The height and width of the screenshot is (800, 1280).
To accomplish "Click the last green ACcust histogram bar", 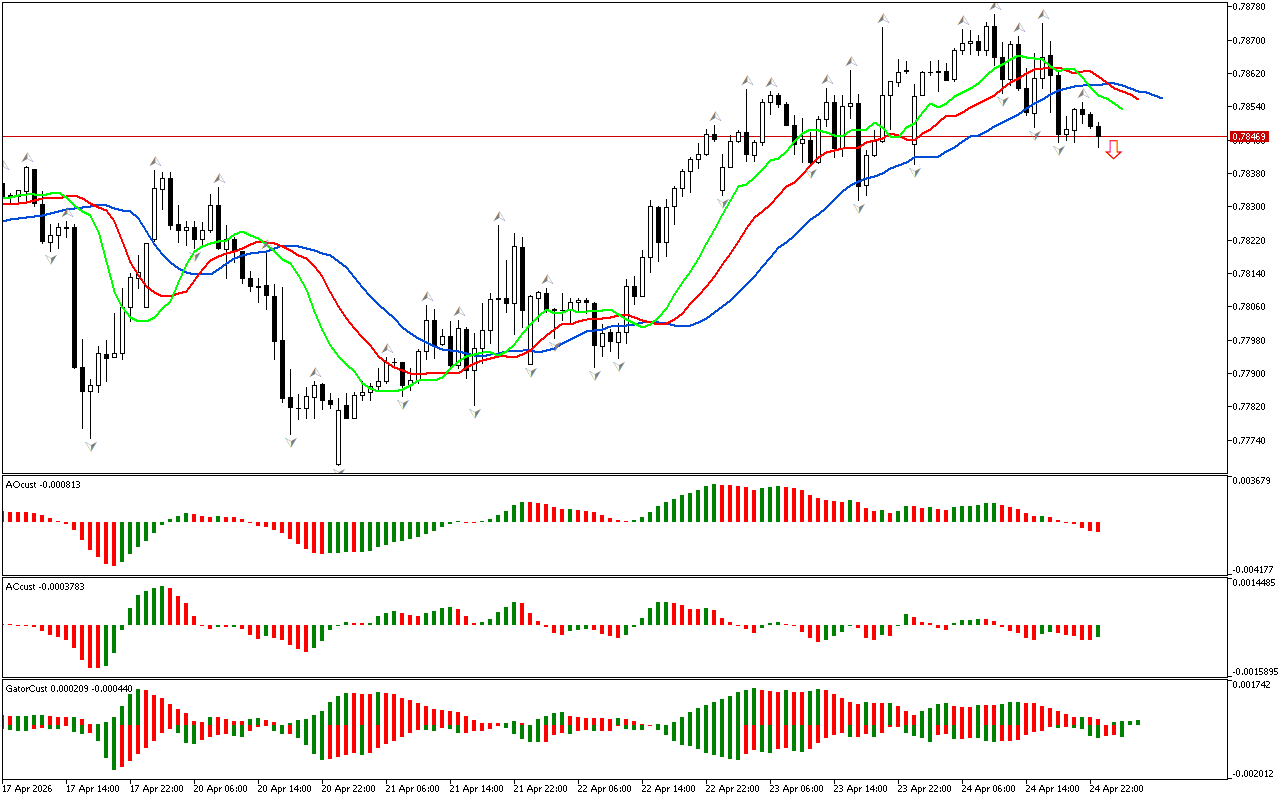I will pos(1097,631).
